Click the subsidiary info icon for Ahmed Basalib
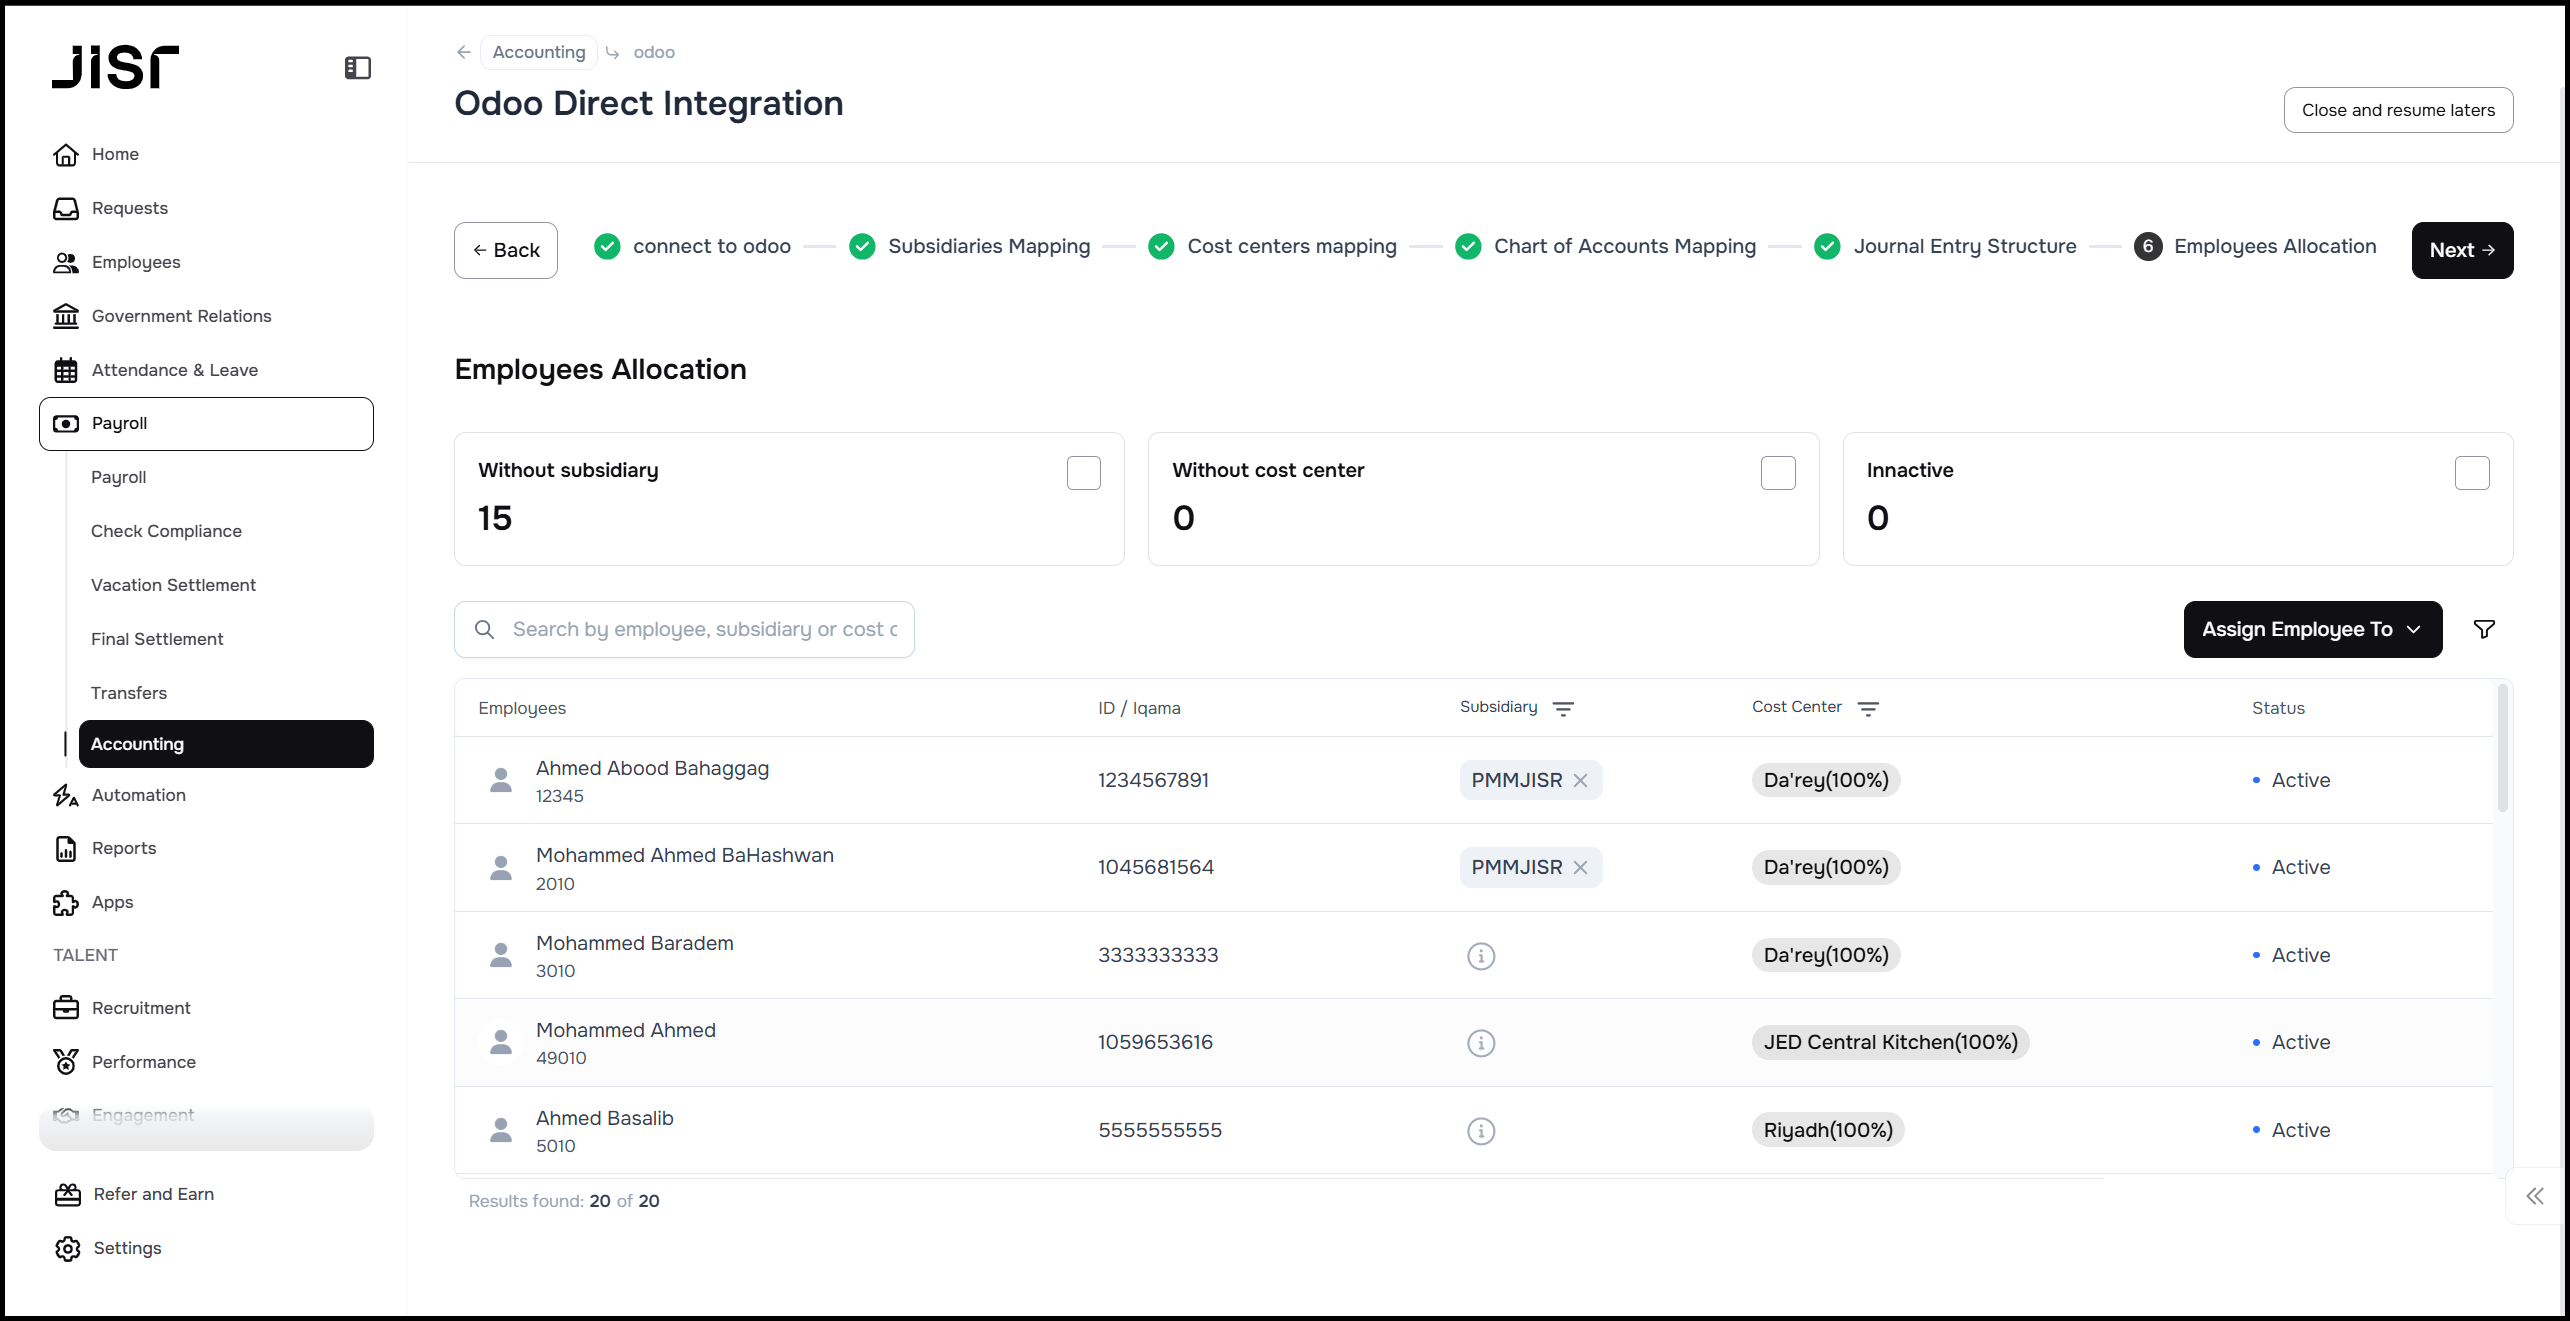 [1481, 1131]
